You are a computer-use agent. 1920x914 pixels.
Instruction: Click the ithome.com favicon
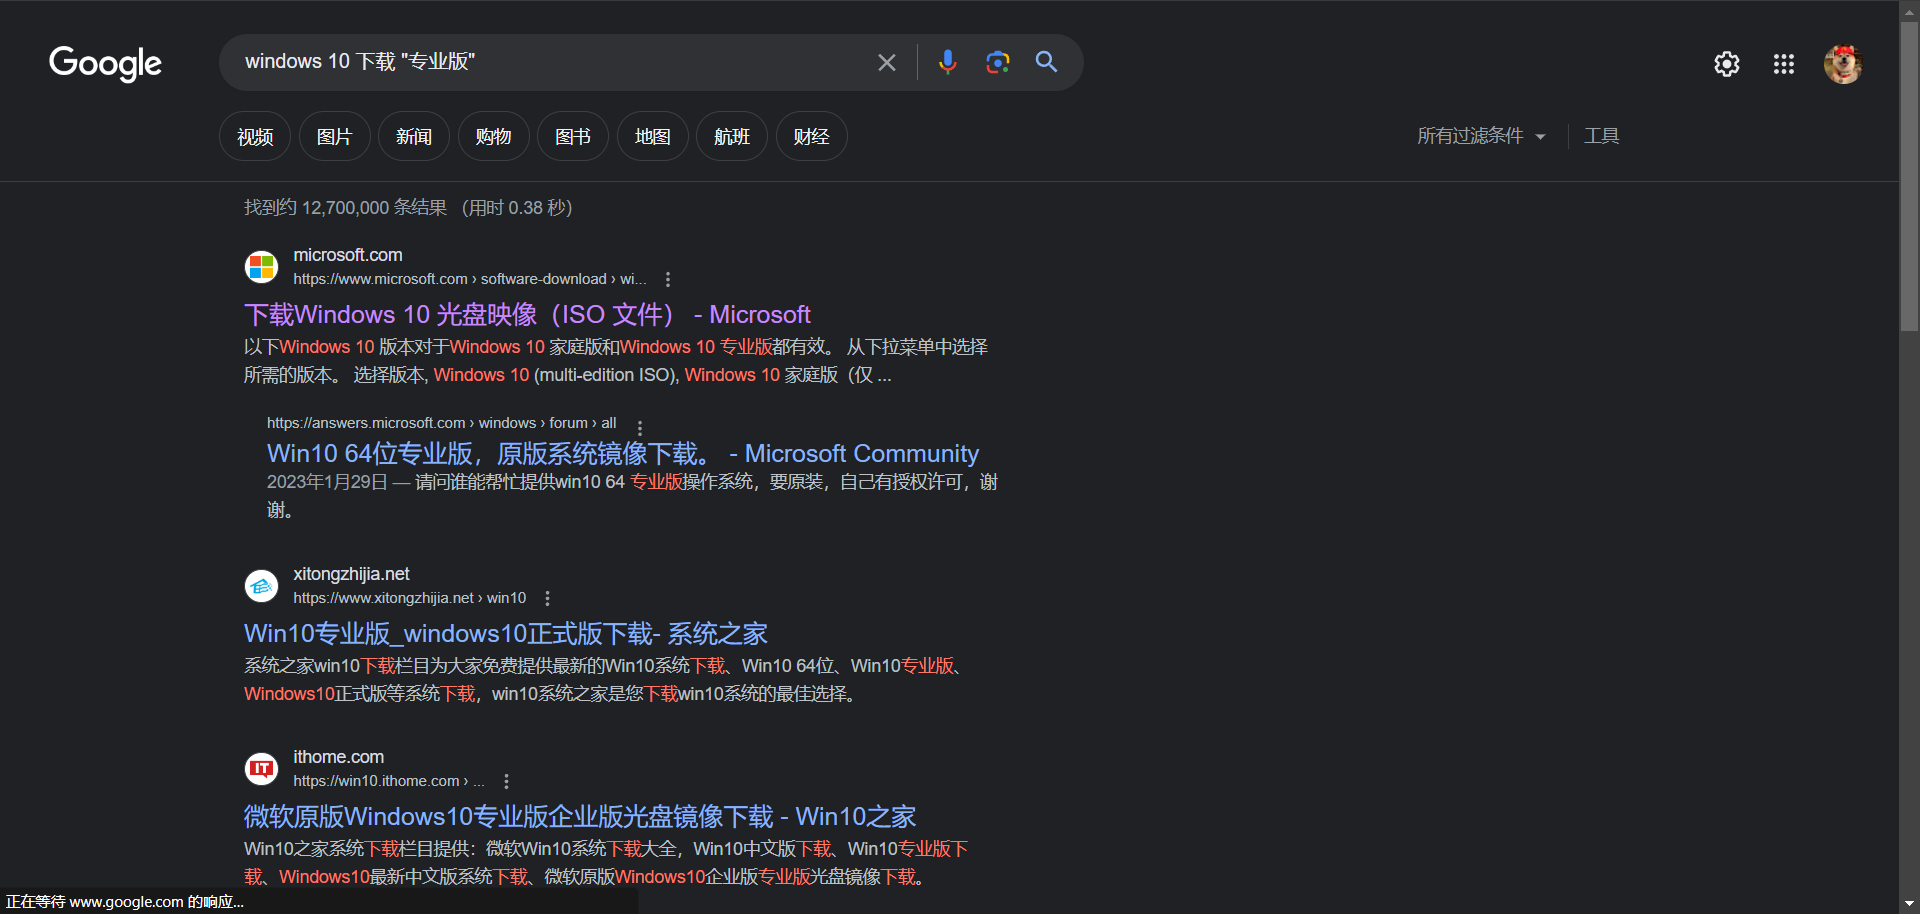261,769
